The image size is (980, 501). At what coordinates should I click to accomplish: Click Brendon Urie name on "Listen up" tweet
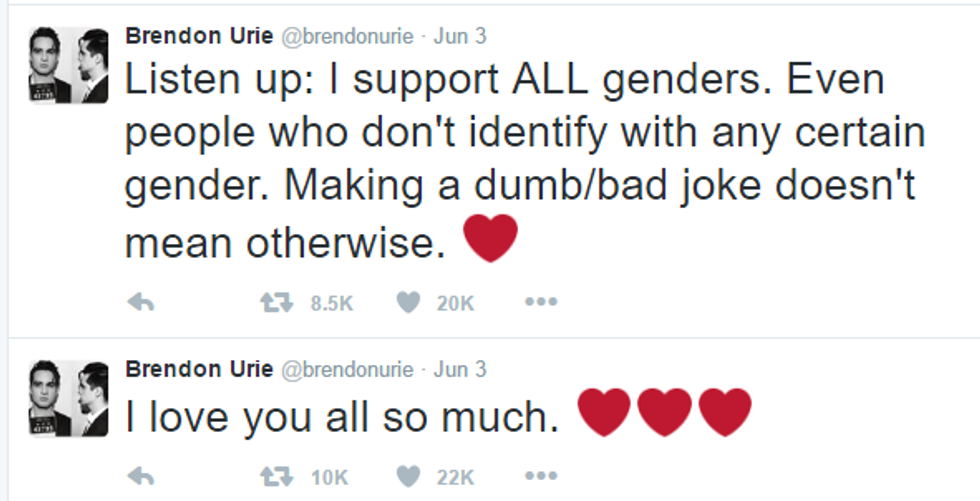(x=198, y=37)
